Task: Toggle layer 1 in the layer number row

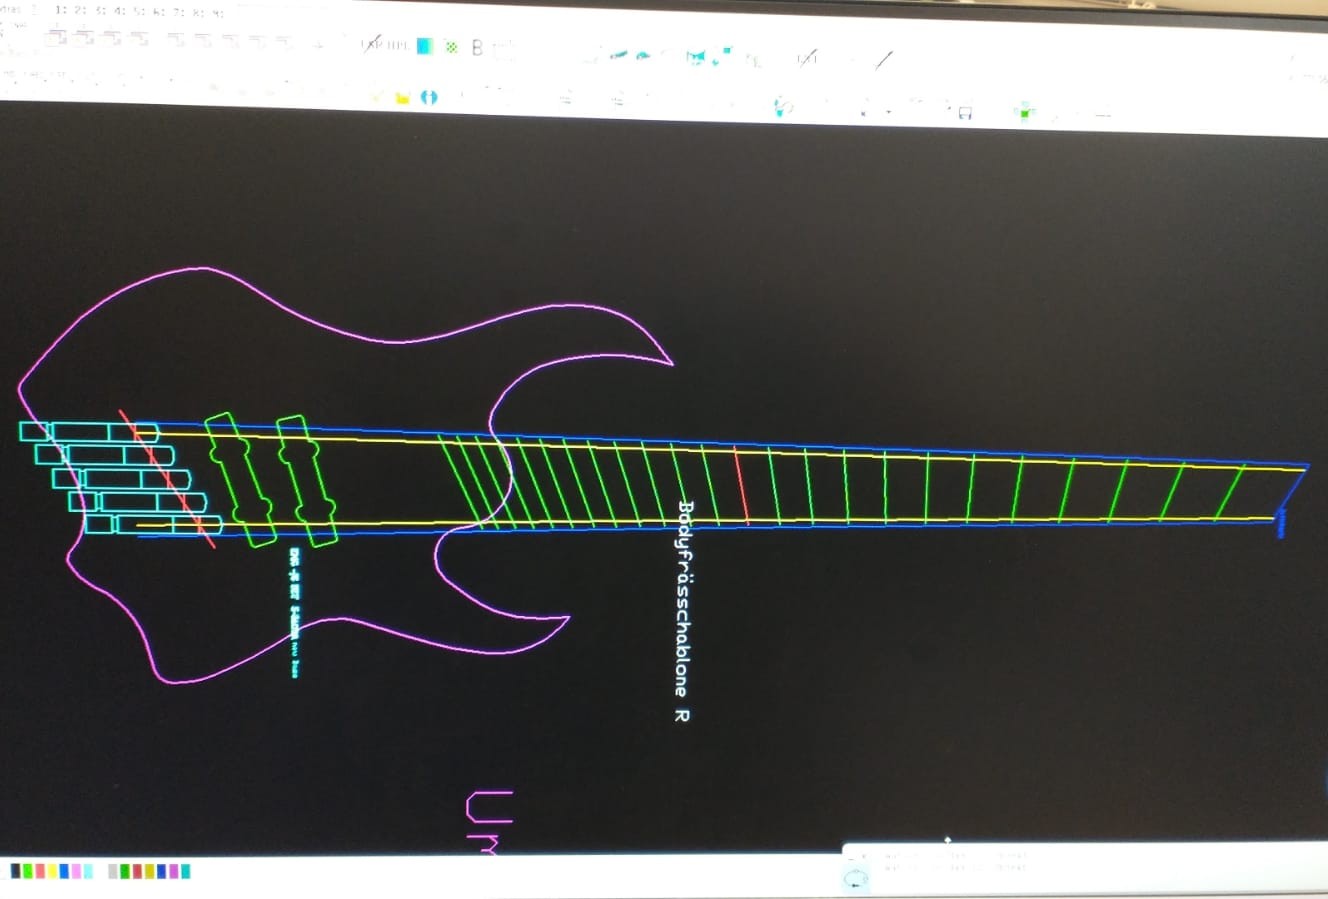Action: click(62, 12)
